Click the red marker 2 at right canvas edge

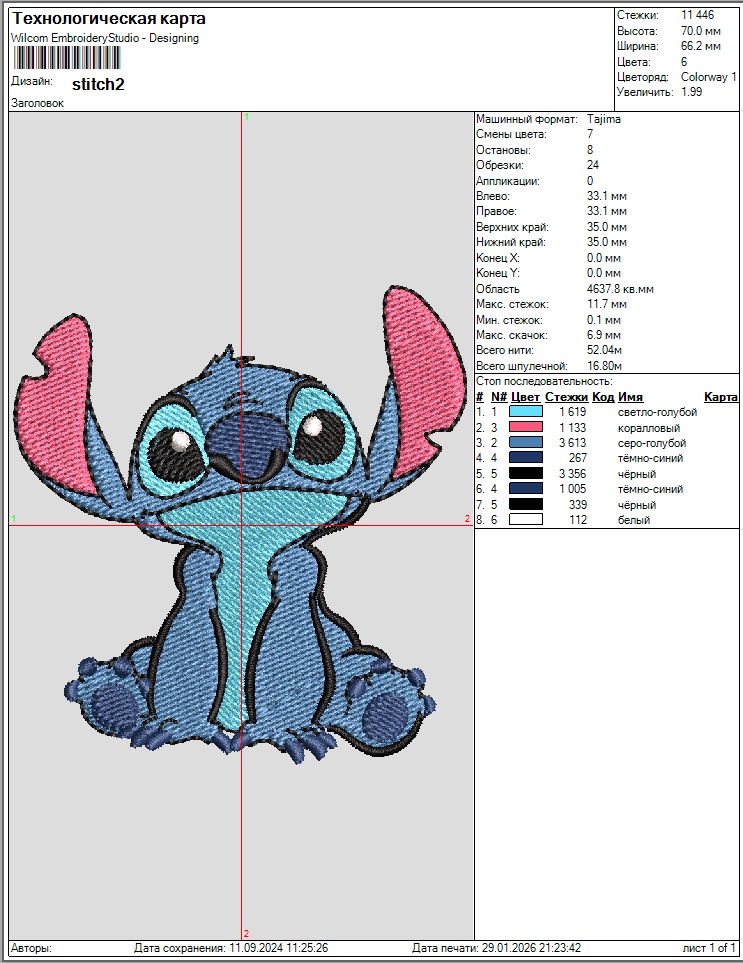coord(467,519)
